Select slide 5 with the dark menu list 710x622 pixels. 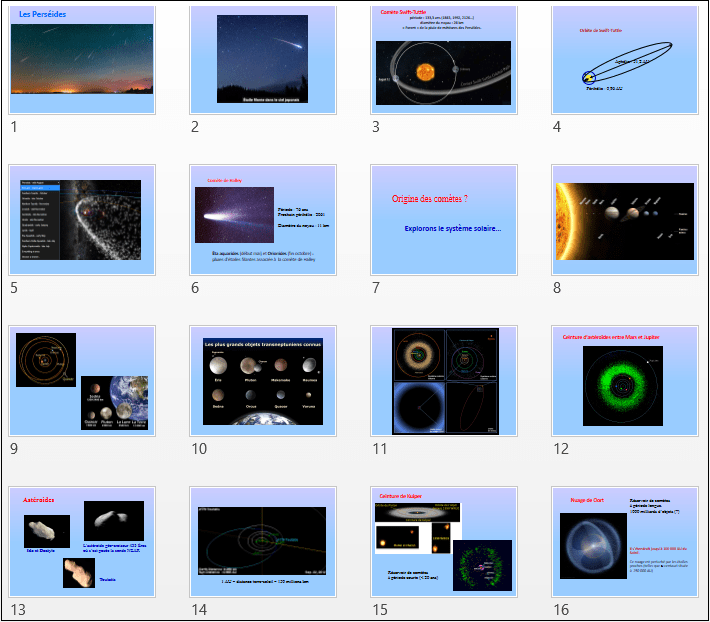click(81, 220)
